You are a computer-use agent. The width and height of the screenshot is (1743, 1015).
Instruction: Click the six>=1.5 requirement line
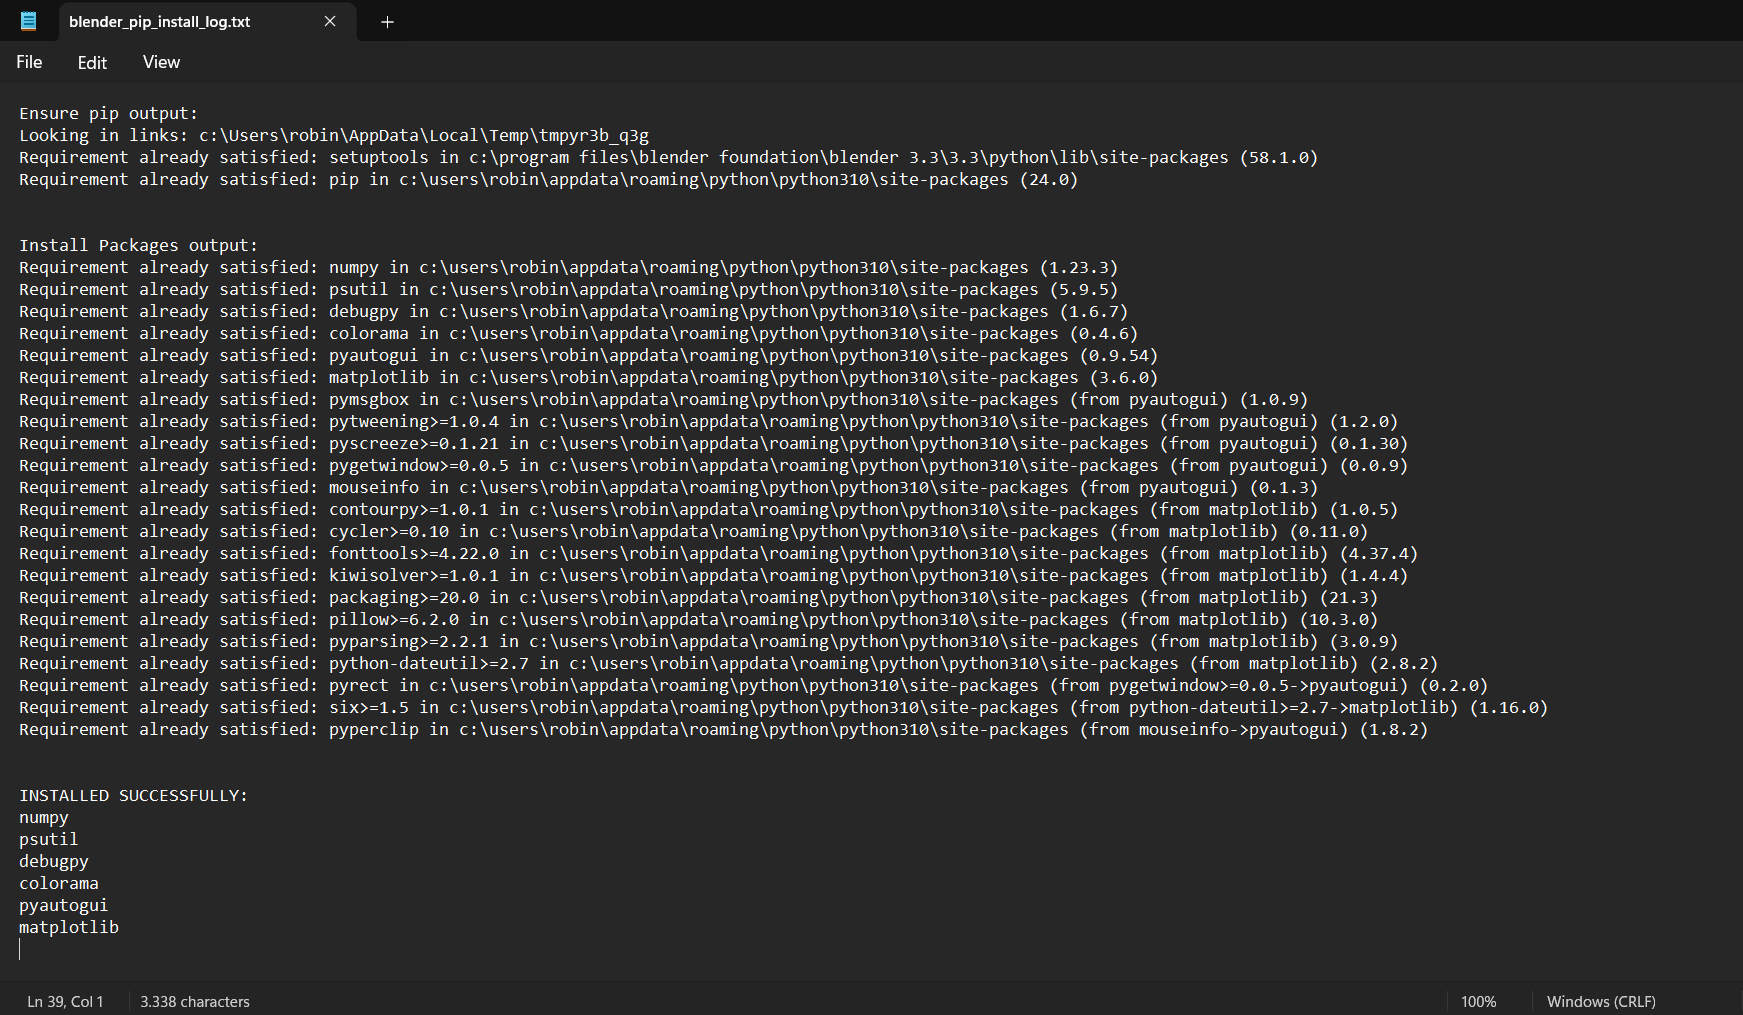[783, 707]
